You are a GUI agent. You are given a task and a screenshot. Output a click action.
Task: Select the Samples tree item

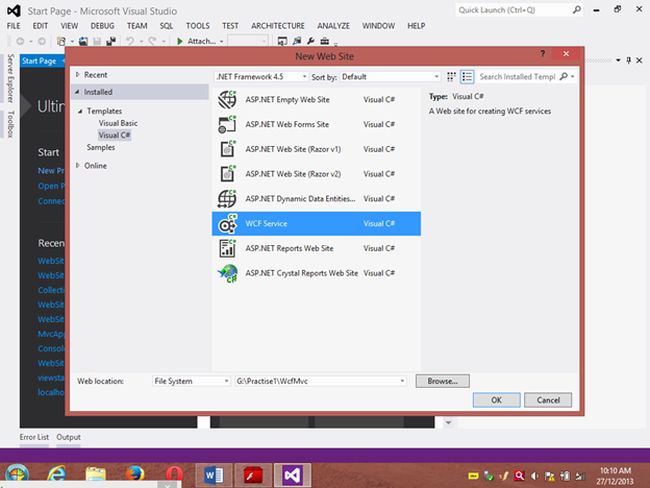click(x=101, y=147)
